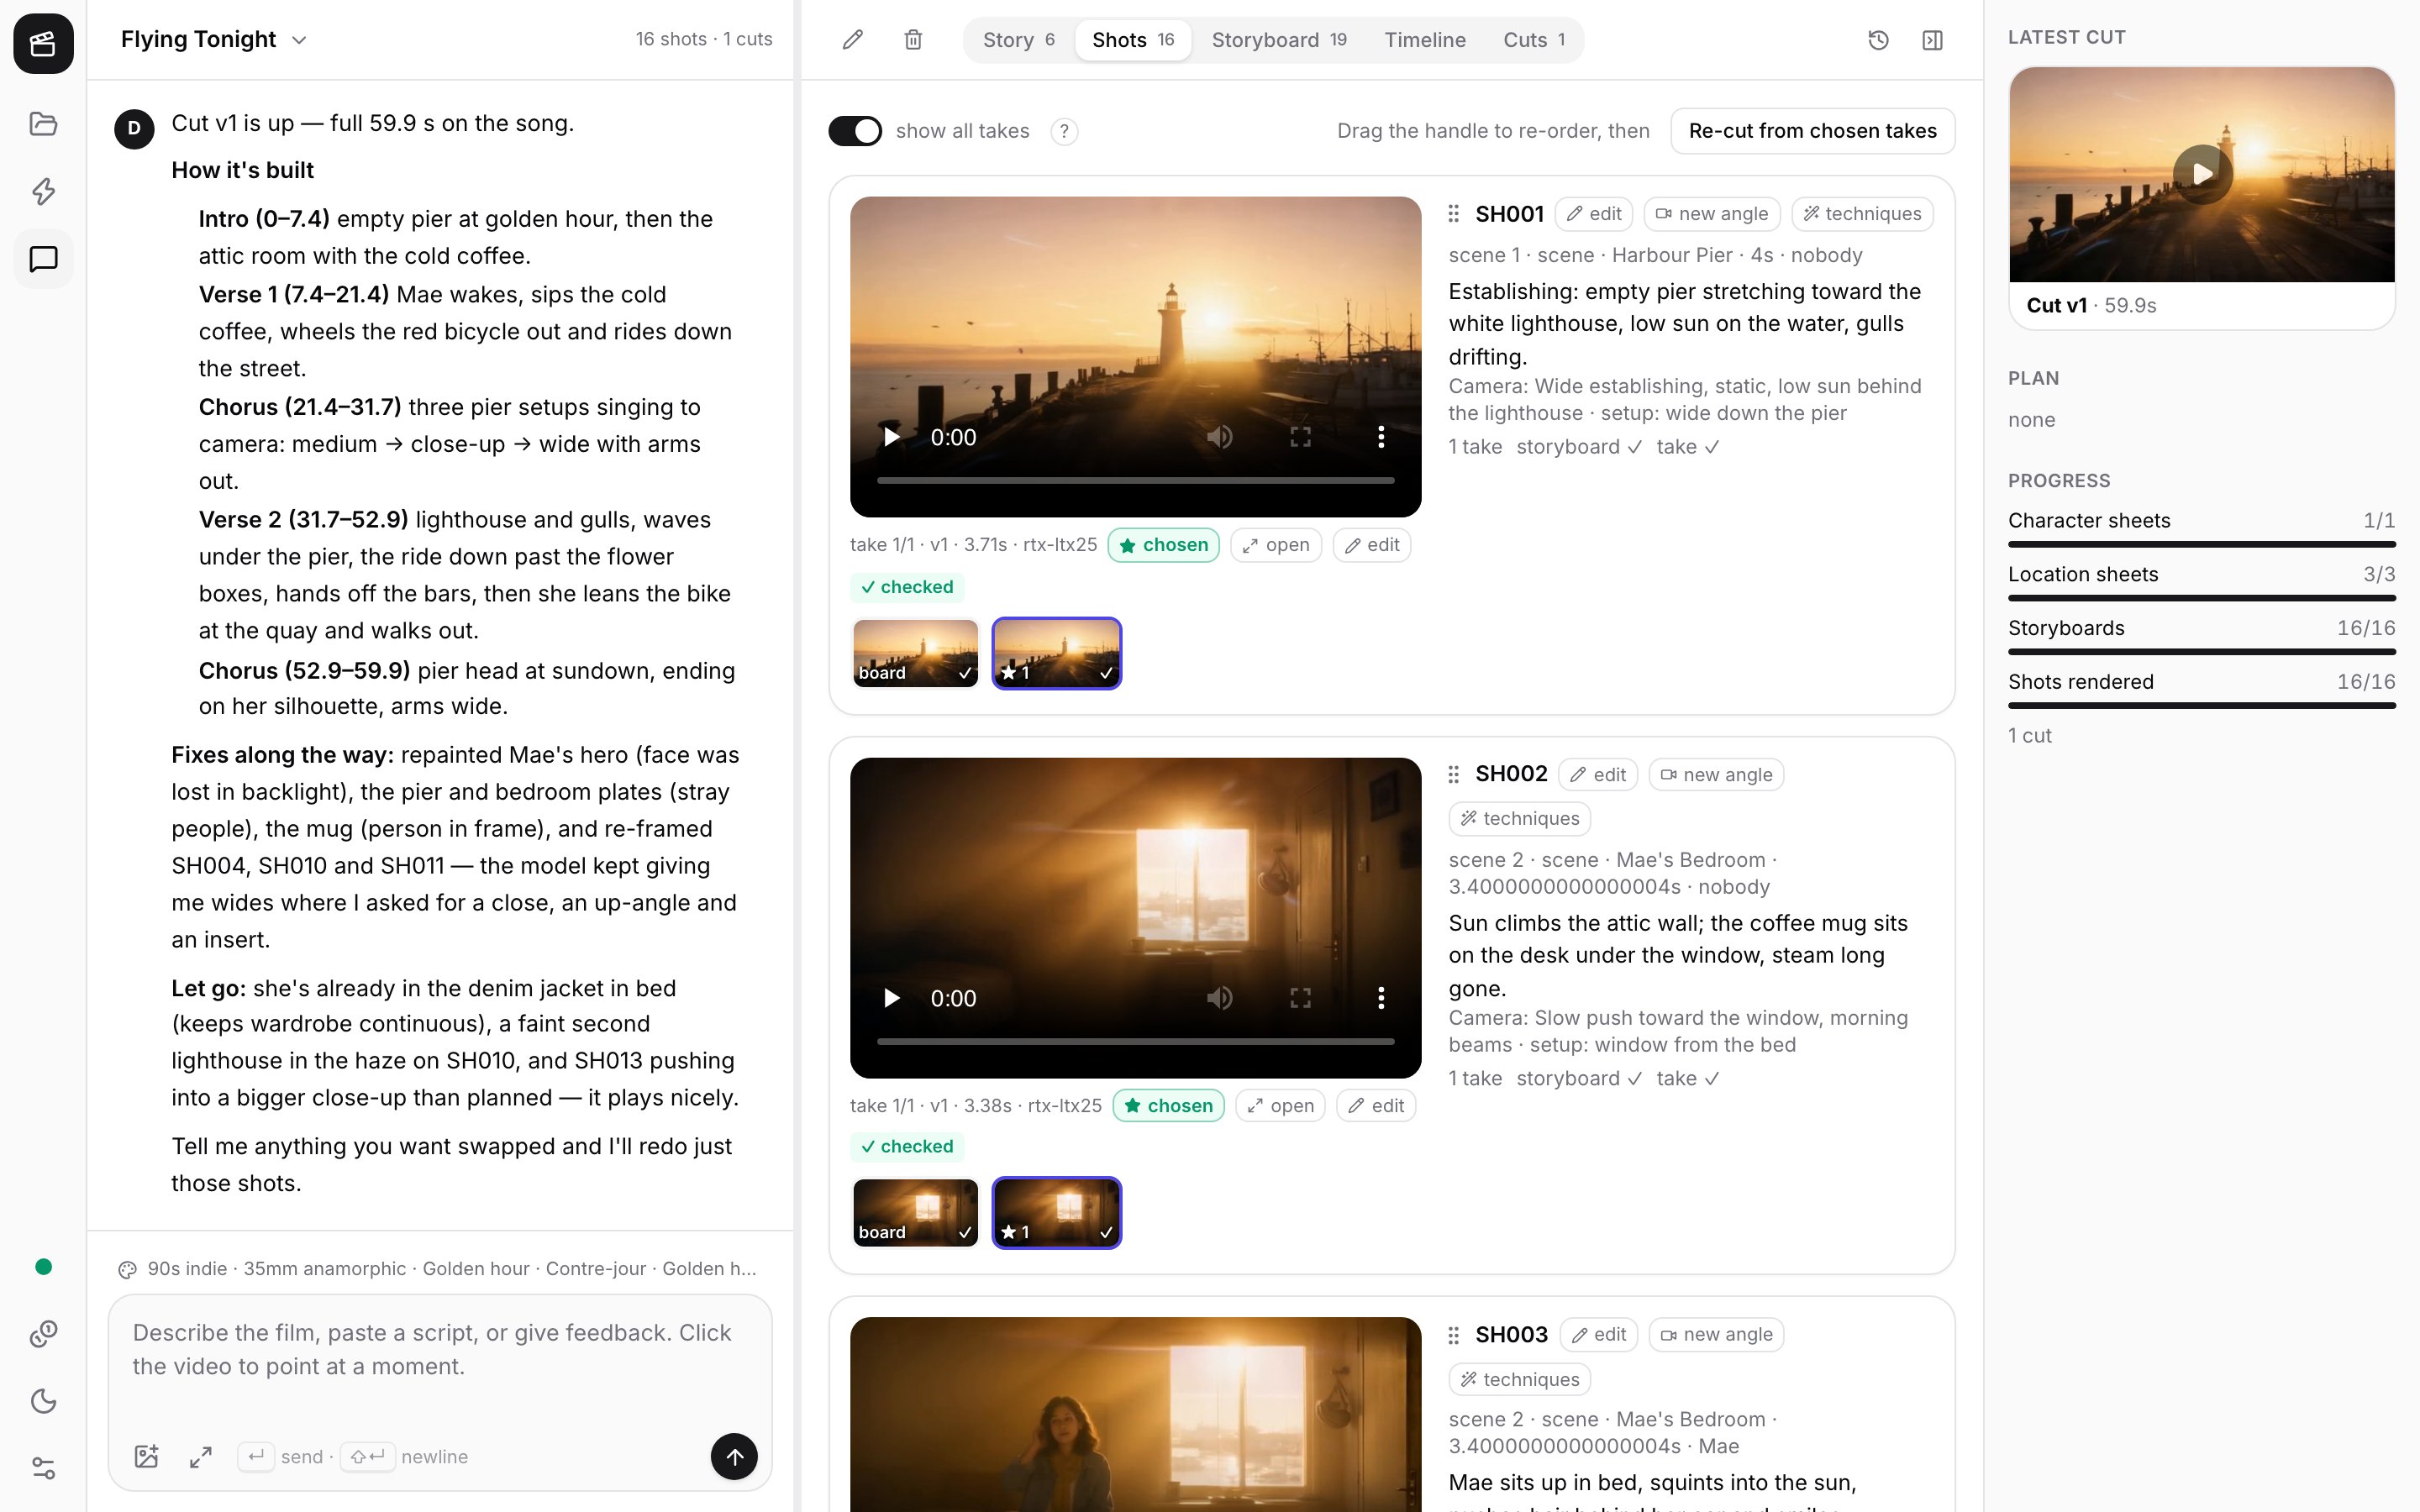Switch to the Storyboard tab
Screen dimensions: 2420x1512
coord(1279,40)
